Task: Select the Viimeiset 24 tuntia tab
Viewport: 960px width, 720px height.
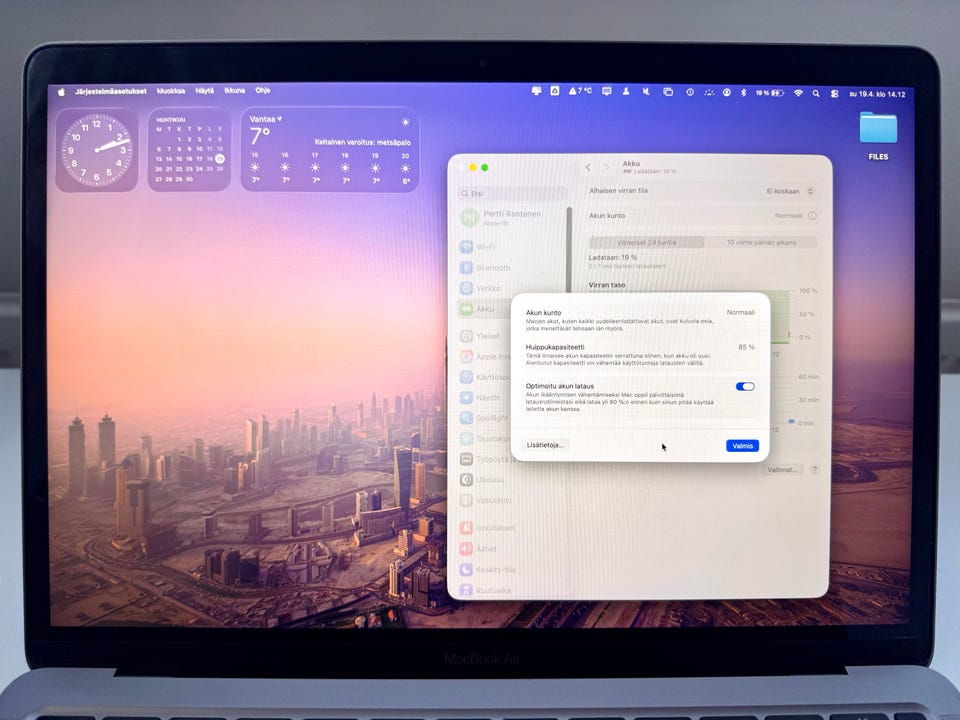Action: click(647, 242)
